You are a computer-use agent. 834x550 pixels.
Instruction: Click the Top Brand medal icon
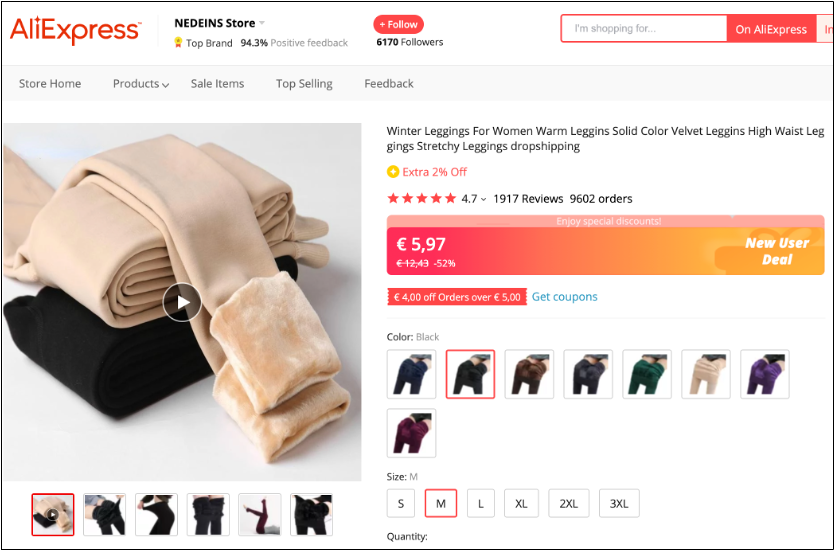(178, 42)
